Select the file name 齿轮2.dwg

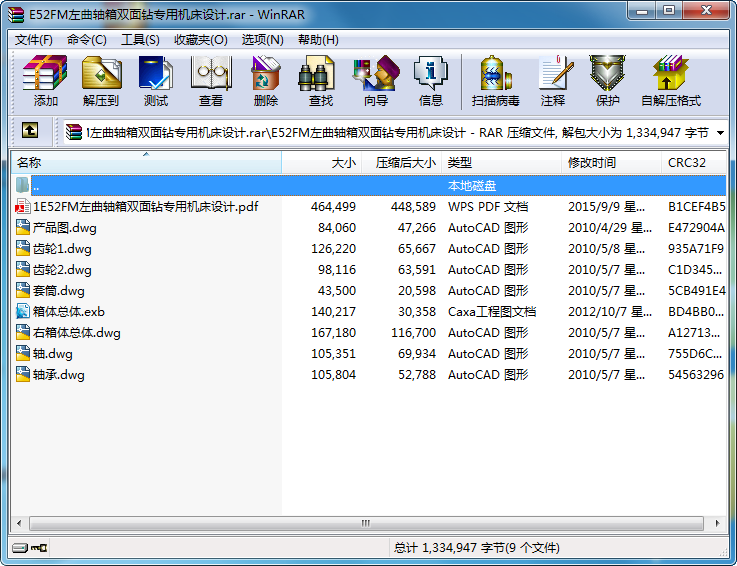[62, 270]
